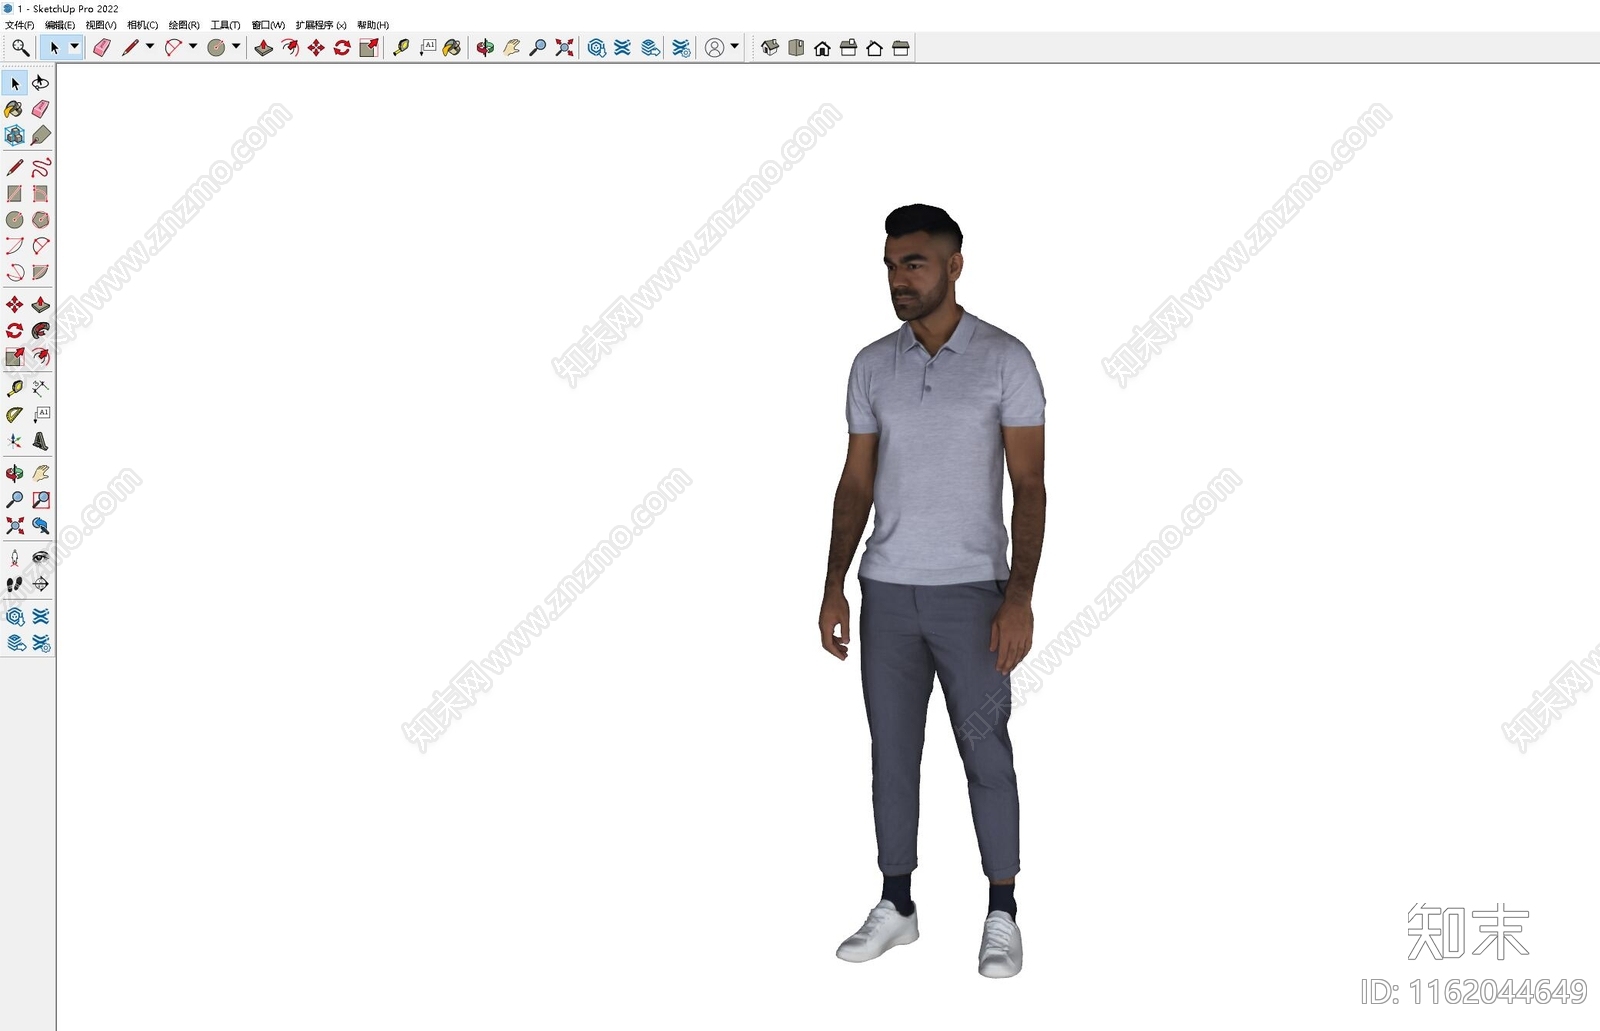
Task: Switch to Iso view
Action: (770, 47)
